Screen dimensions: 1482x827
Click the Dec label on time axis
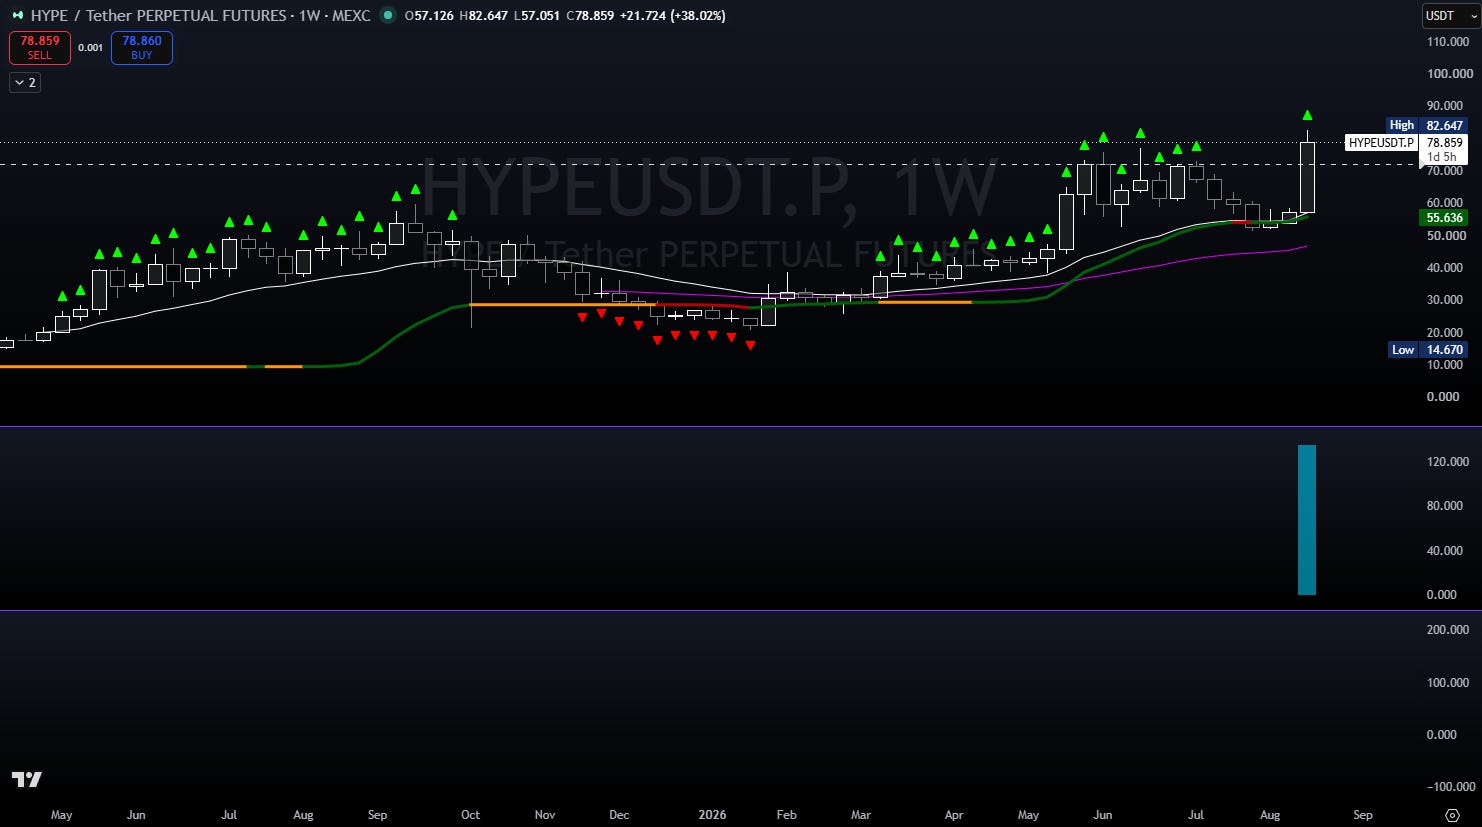pyautogui.click(x=619, y=815)
